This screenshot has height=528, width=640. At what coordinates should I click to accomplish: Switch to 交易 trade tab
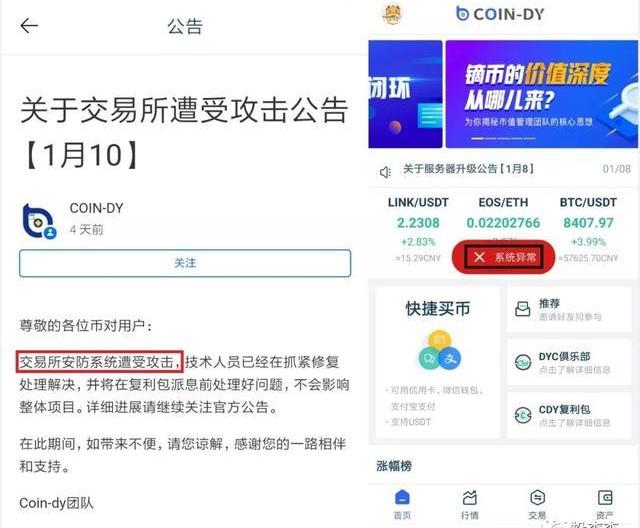(x=537, y=504)
